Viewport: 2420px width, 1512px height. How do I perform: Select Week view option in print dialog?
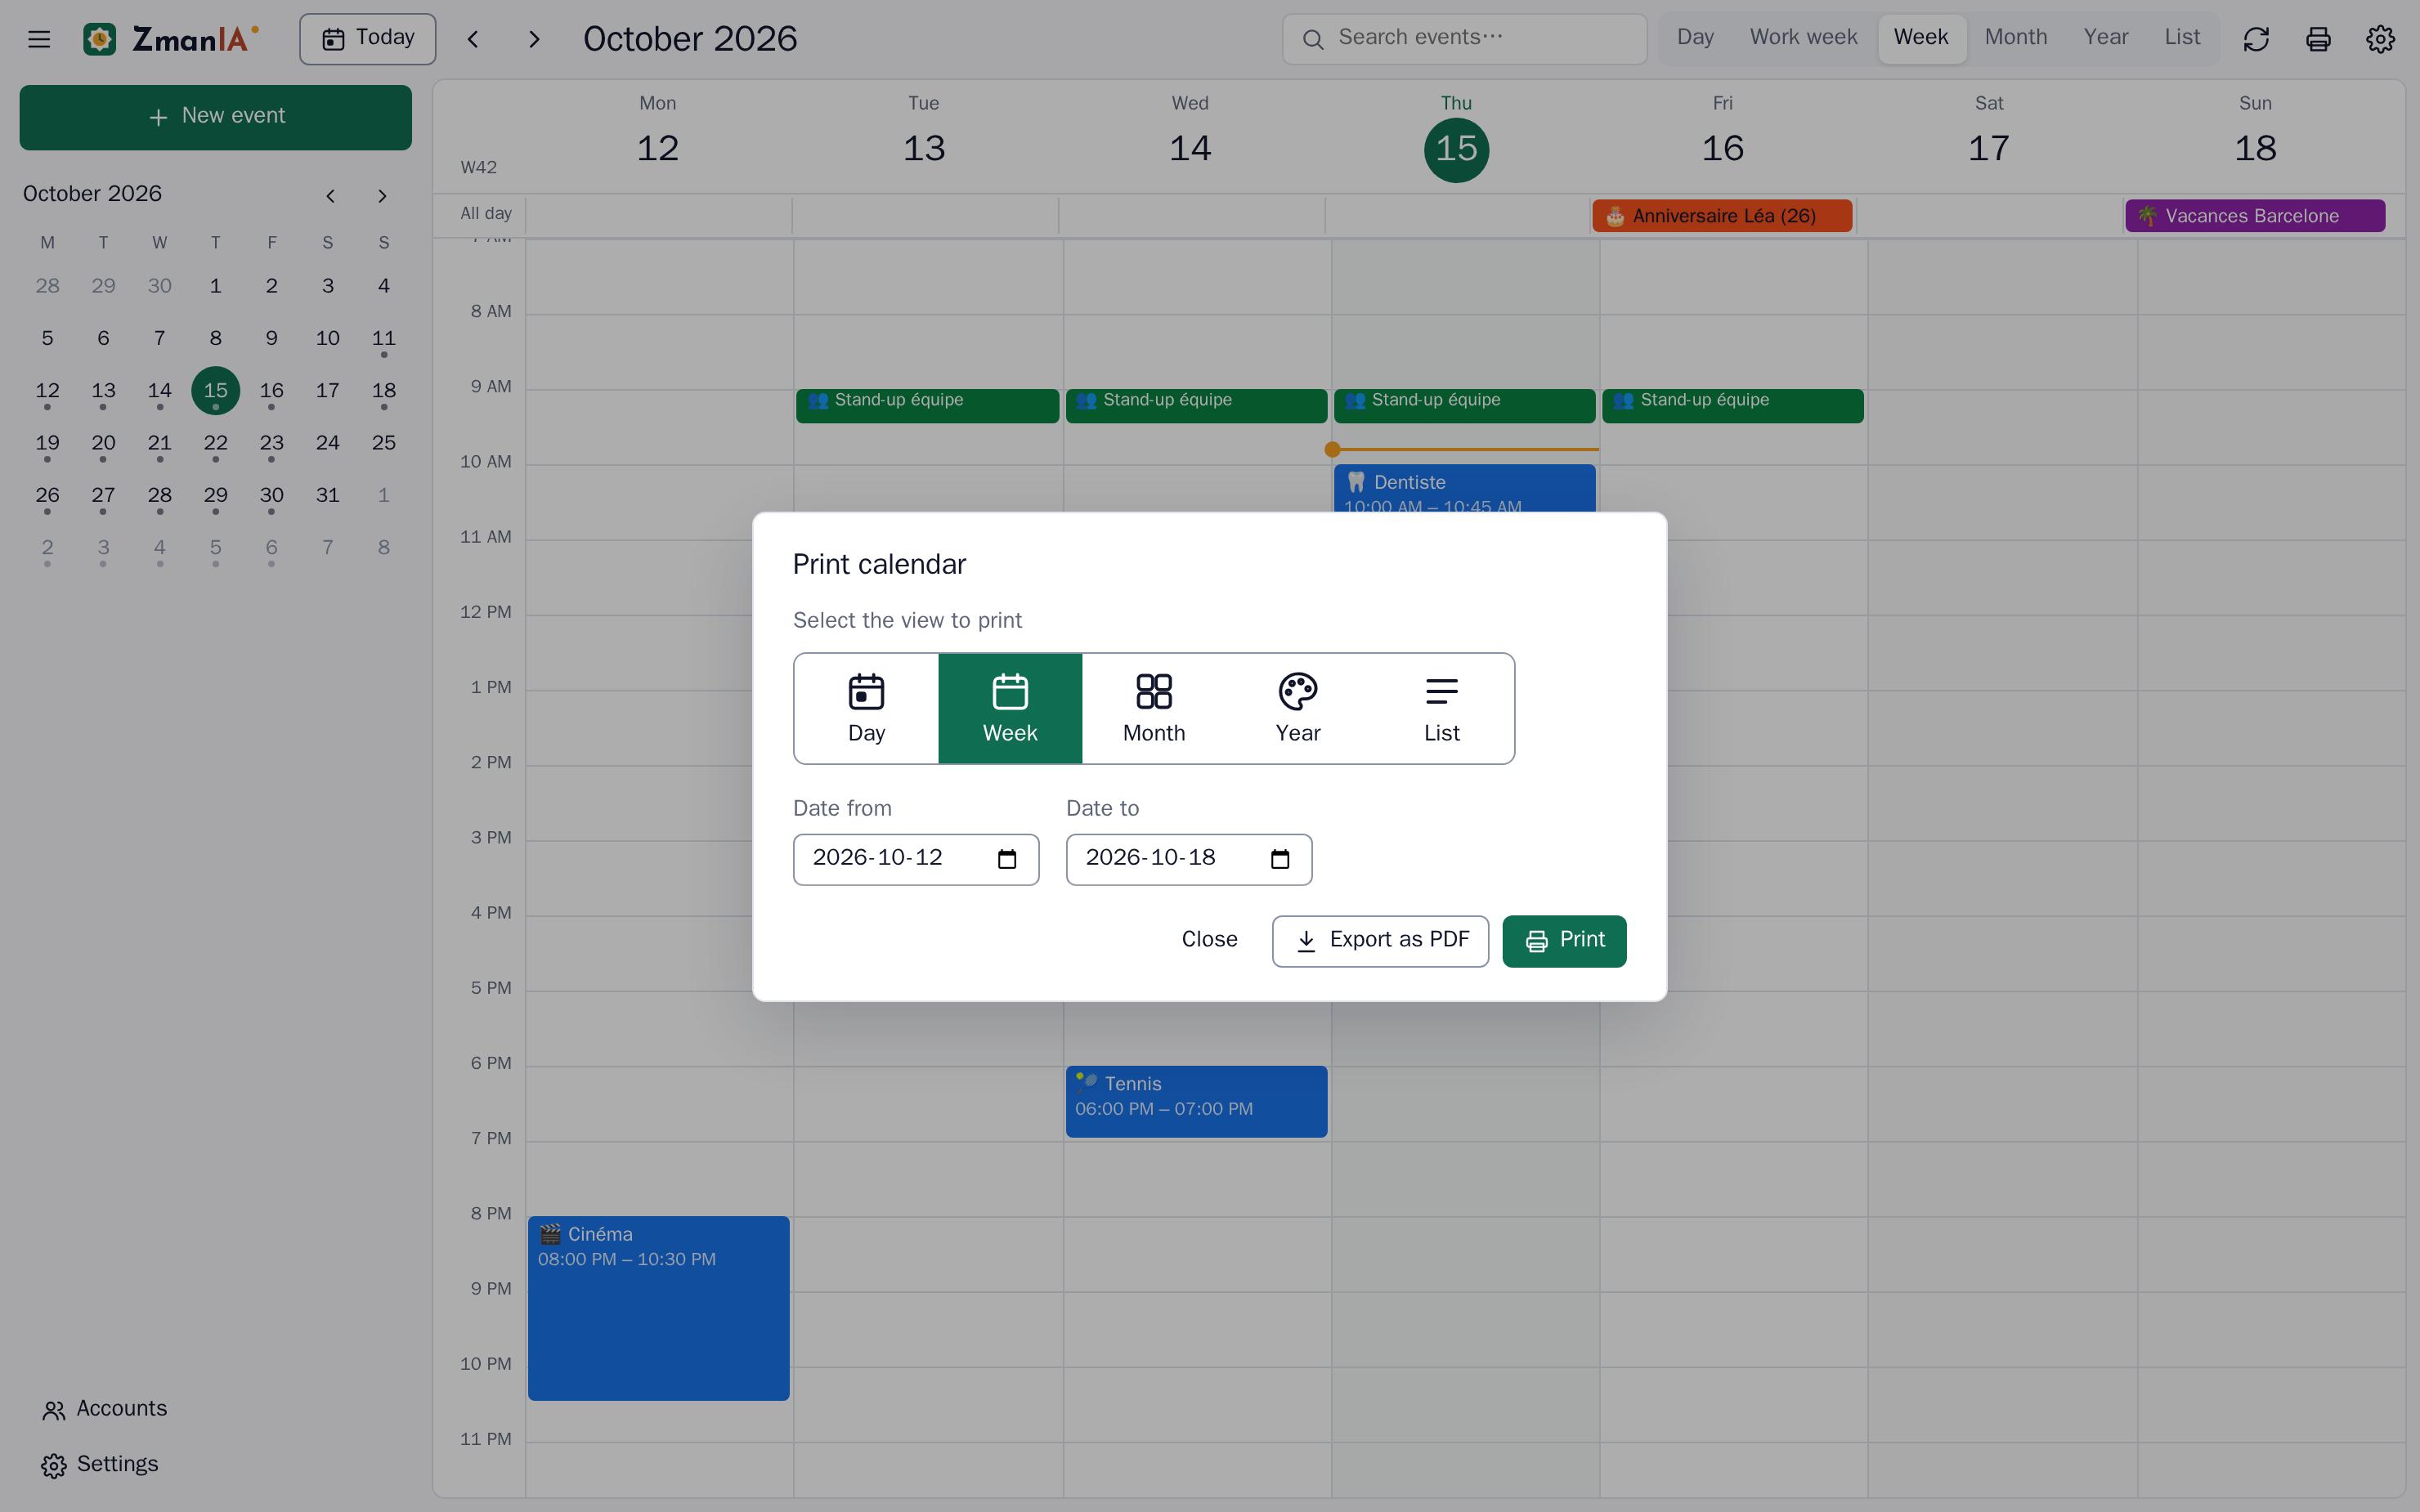pyautogui.click(x=1010, y=708)
